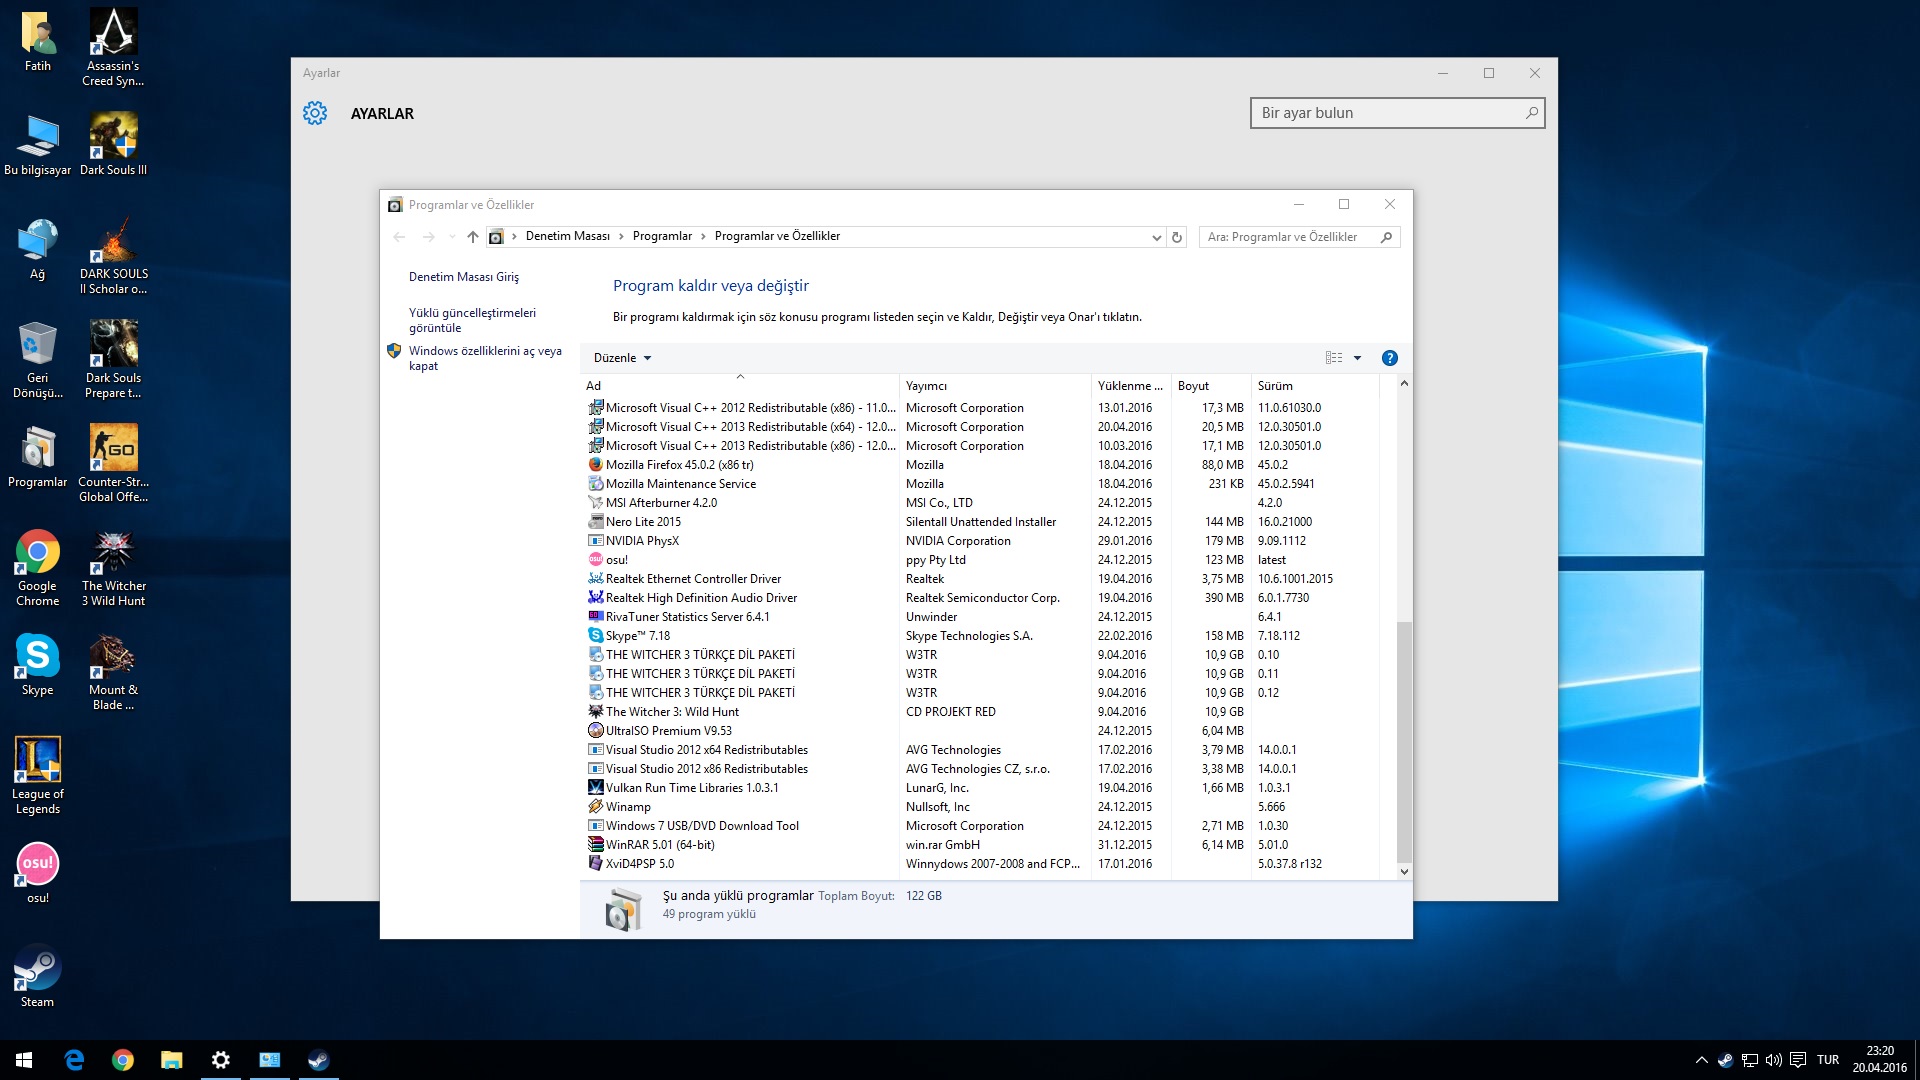Click the volume icon in system tray

point(1774,1060)
